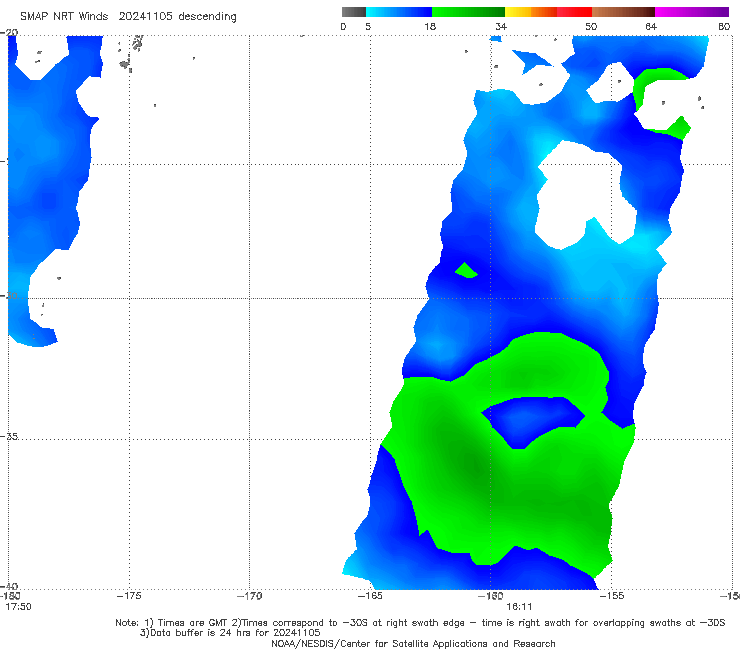Click the blue pocket enclosed by the green wind area

533,420
